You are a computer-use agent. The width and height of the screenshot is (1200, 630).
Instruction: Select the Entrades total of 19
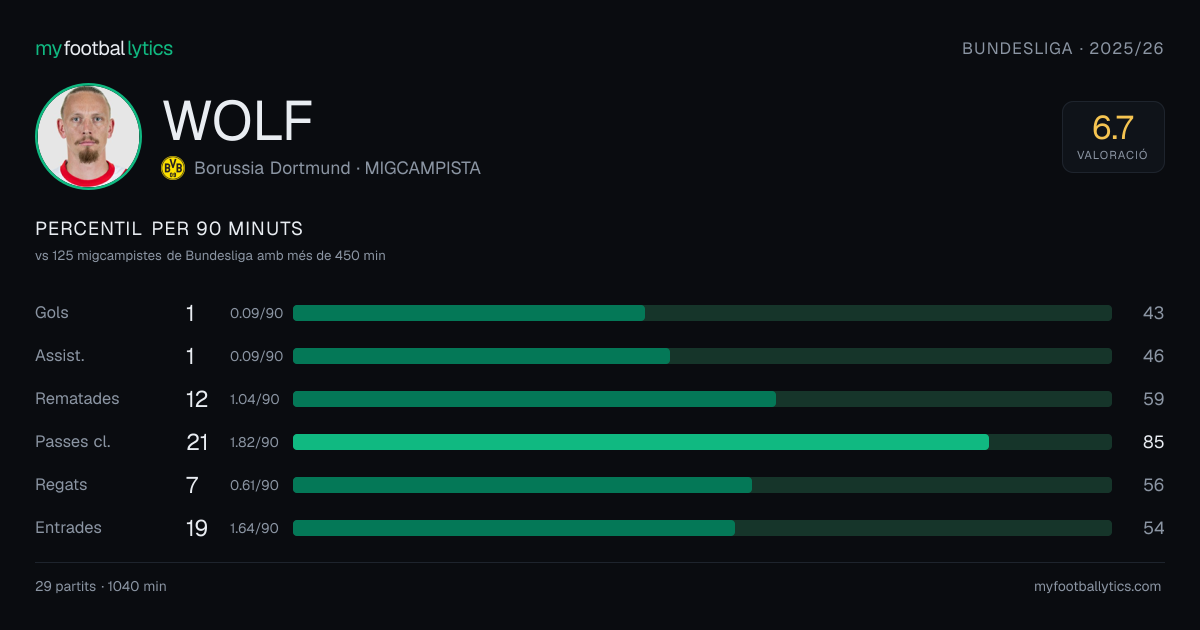[197, 528]
